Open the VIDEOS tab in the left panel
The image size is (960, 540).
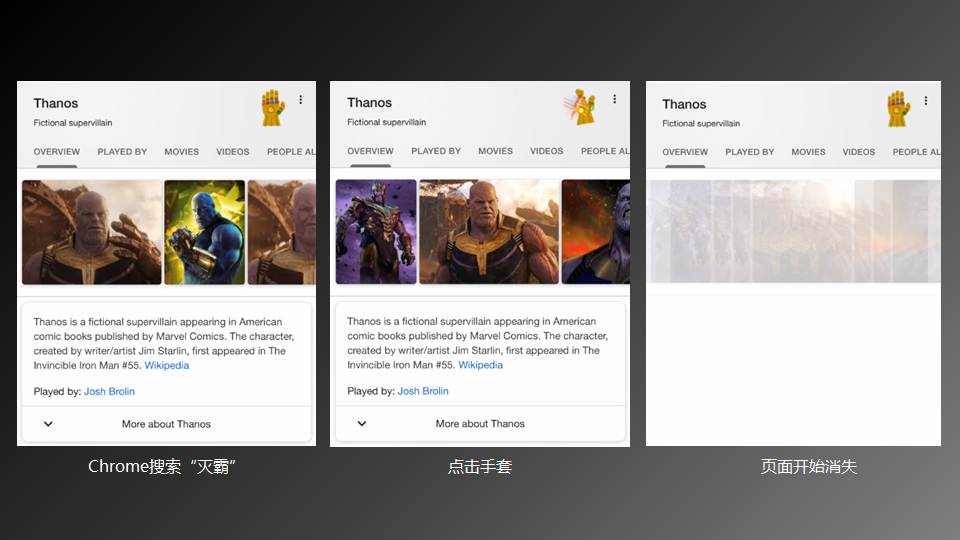(233, 152)
